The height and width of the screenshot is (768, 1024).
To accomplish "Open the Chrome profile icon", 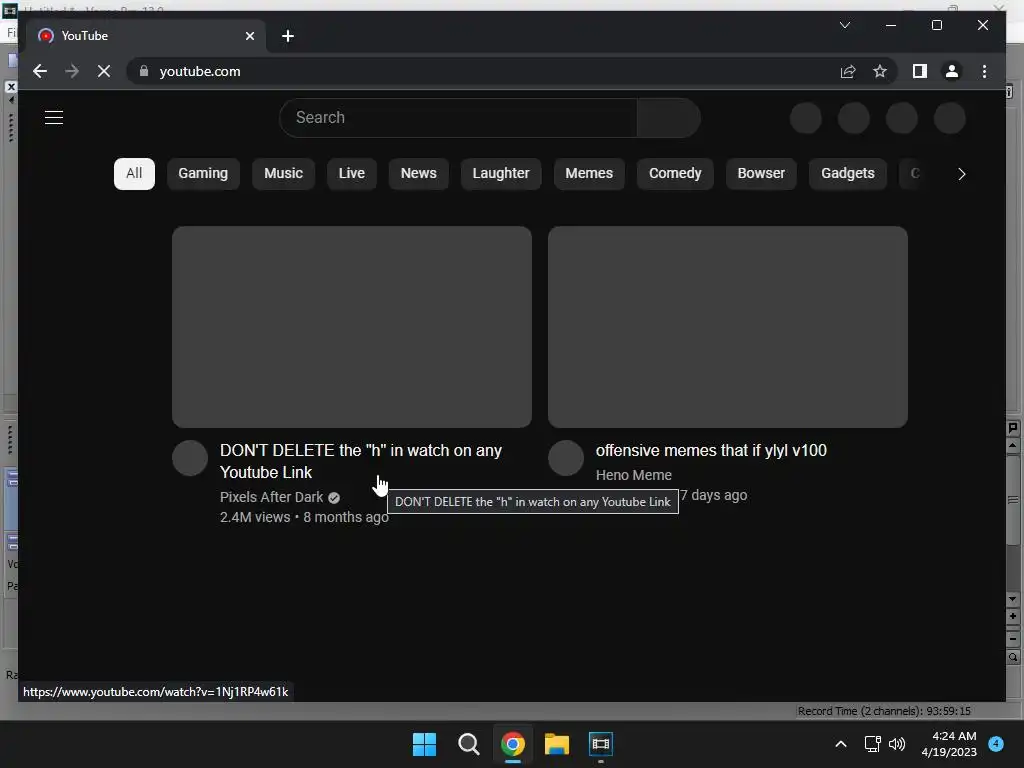I will pos(952,71).
